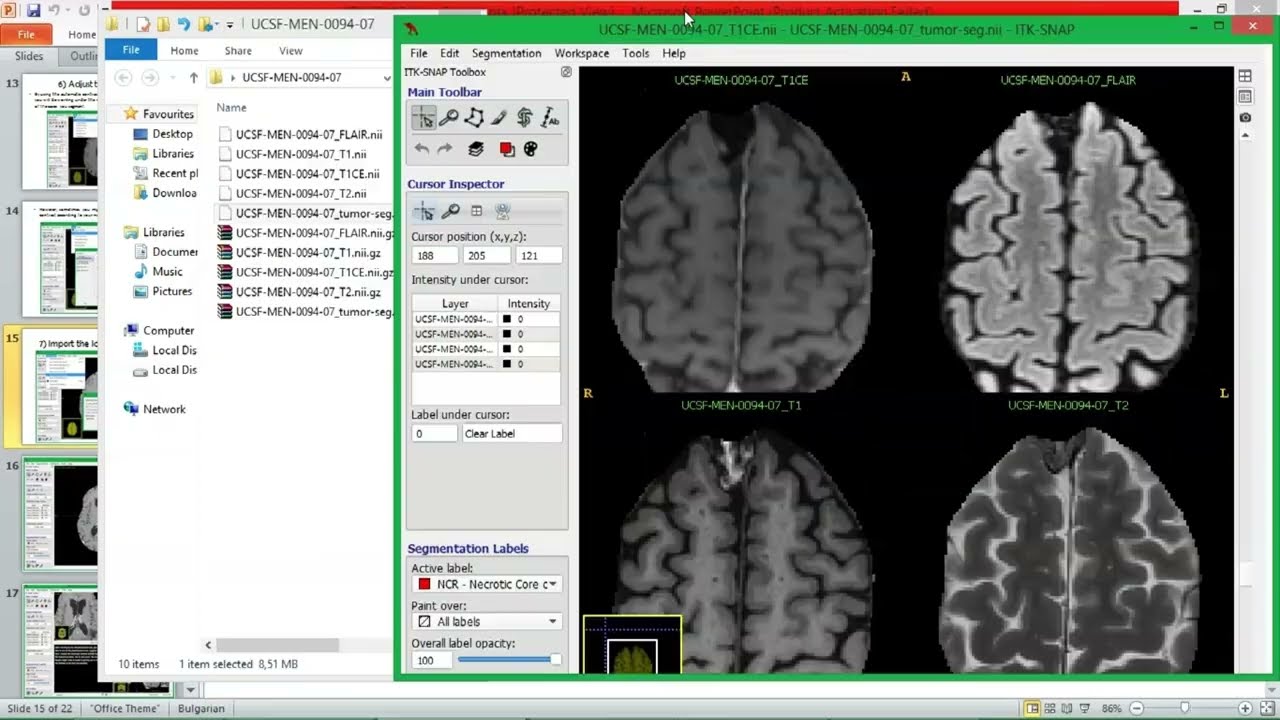This screenshot has height=720, width=1280.
Task: Open Network in Explorer navigation pane
Action: pyautogui.click(x=156, y=409)
